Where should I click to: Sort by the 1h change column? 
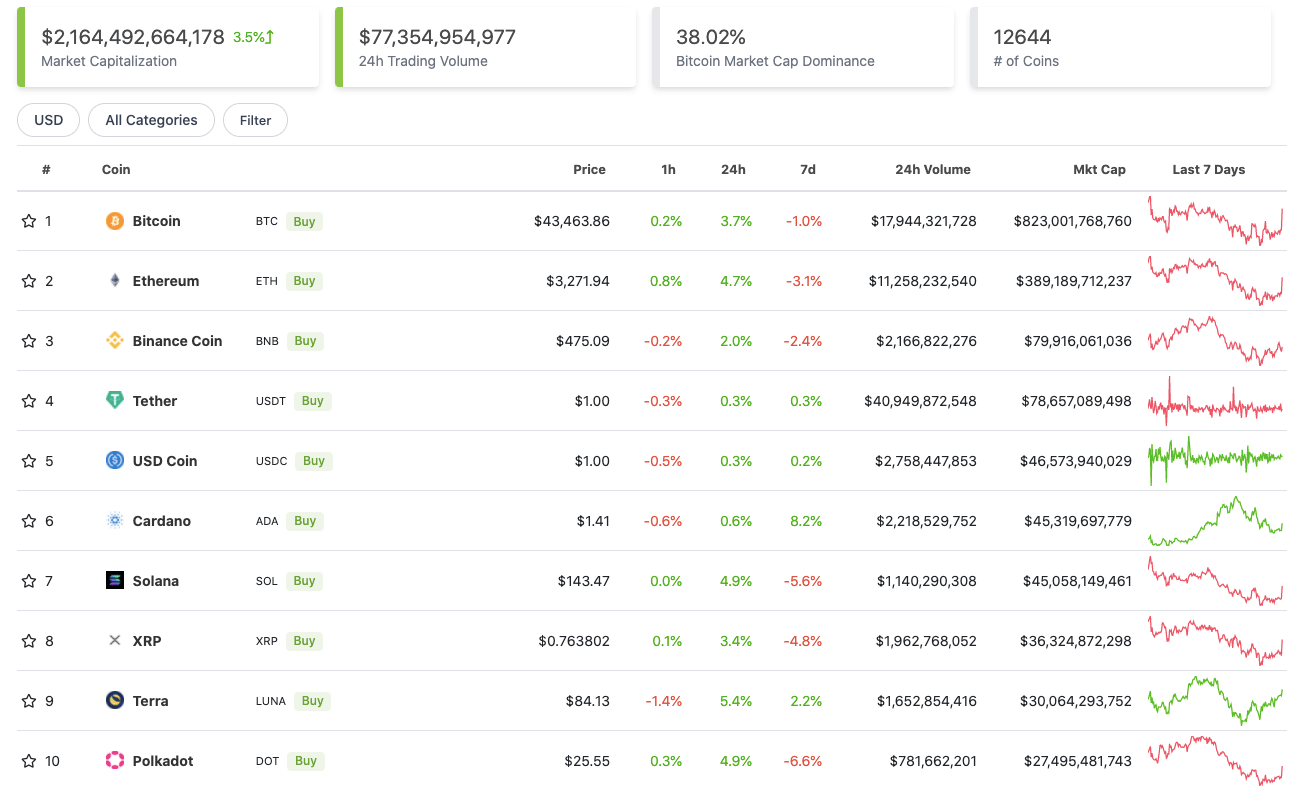tap(668, 169)
